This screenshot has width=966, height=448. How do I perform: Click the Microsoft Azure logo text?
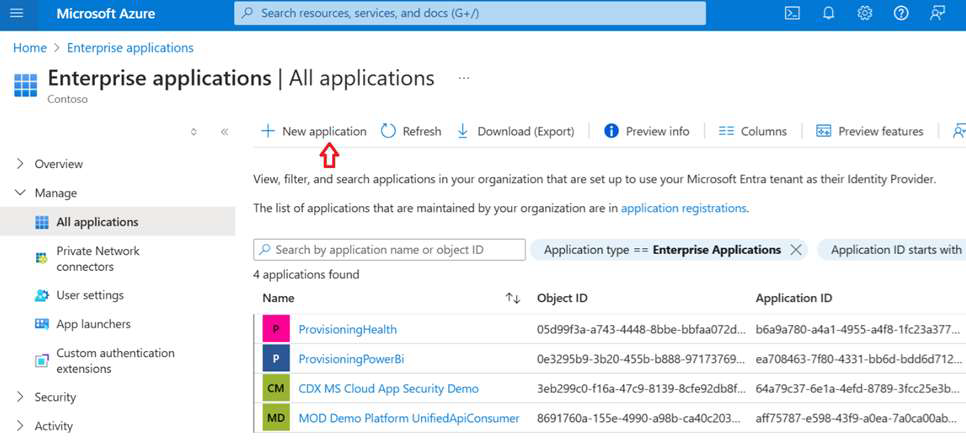[x=106, y=14]
